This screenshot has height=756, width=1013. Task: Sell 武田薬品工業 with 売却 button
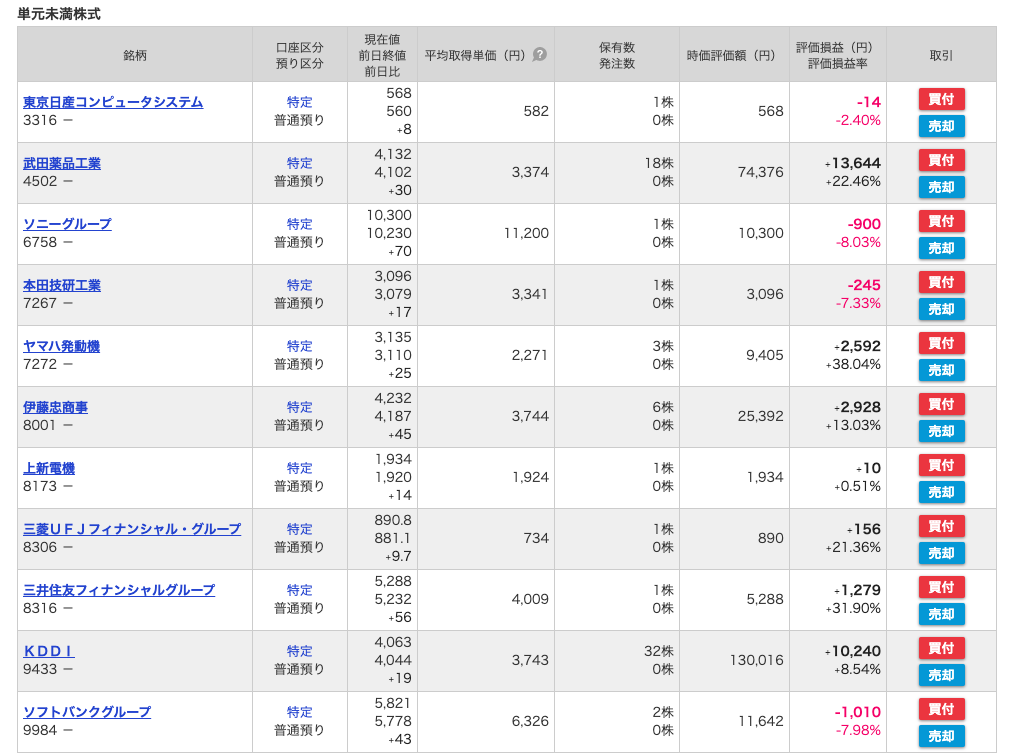941,187
